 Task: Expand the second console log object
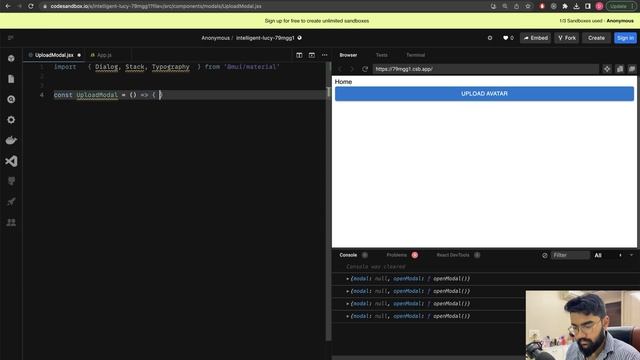point(347,291)
